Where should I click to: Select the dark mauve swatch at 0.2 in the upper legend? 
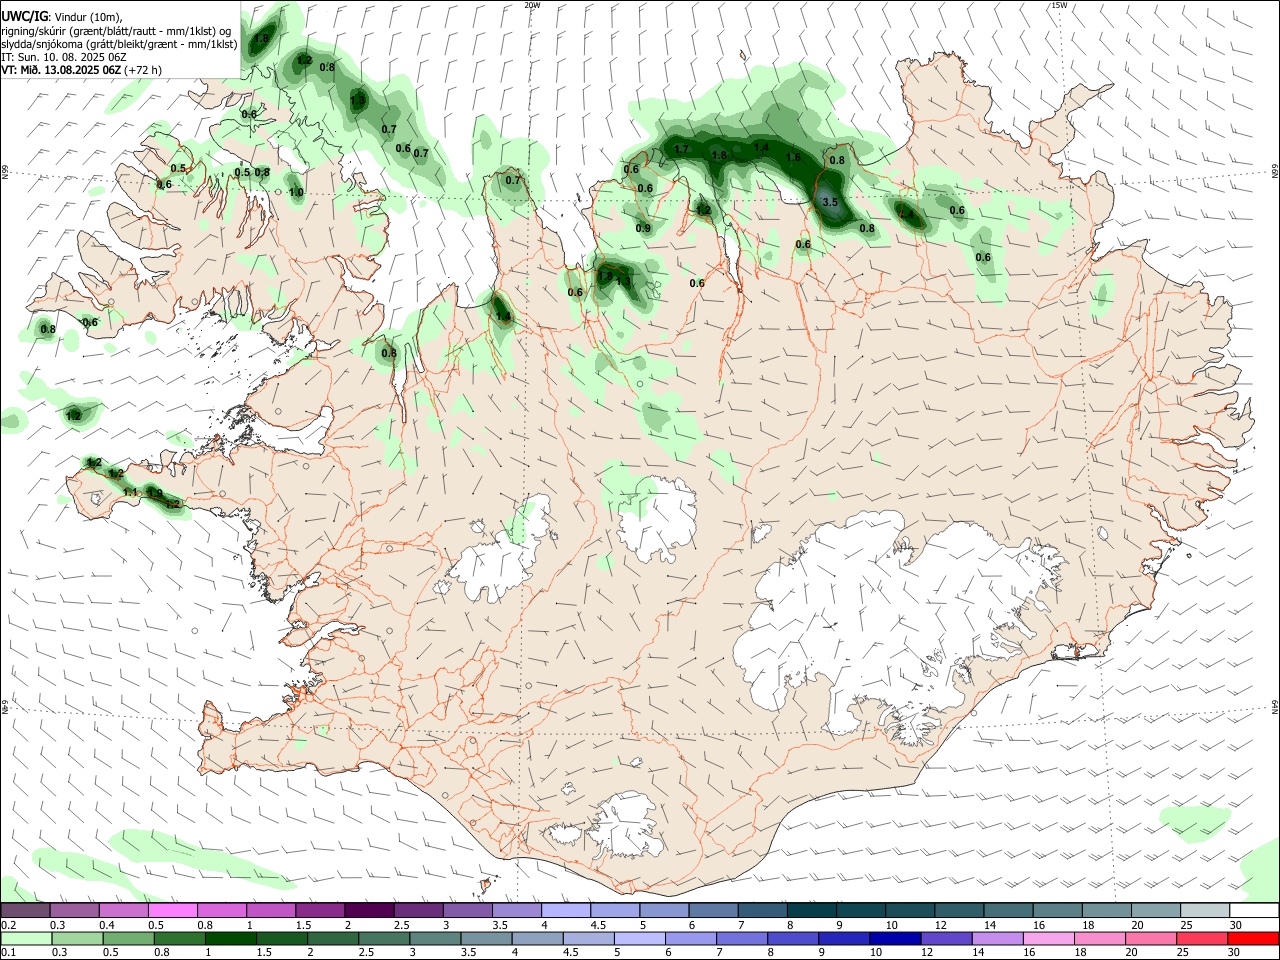(25, 910)
